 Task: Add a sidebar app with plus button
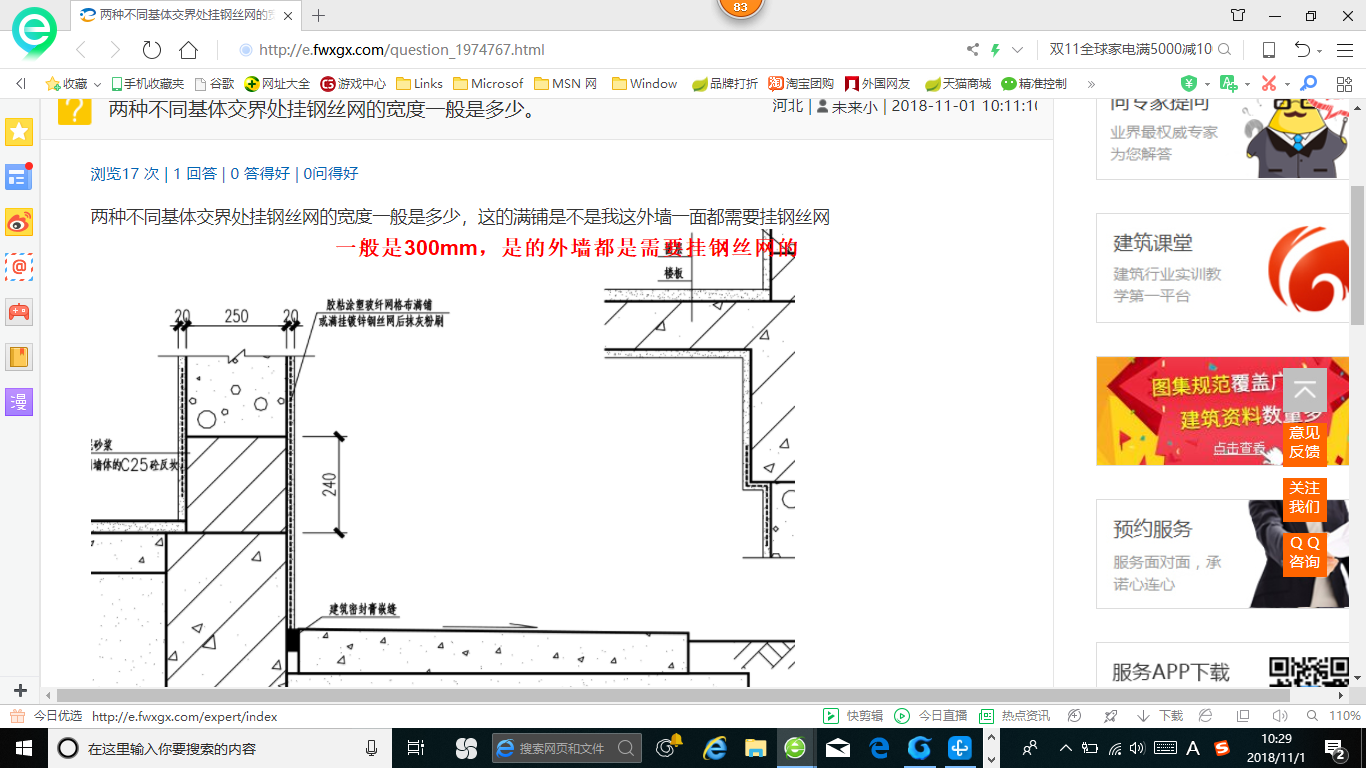[x=20, y=691]
